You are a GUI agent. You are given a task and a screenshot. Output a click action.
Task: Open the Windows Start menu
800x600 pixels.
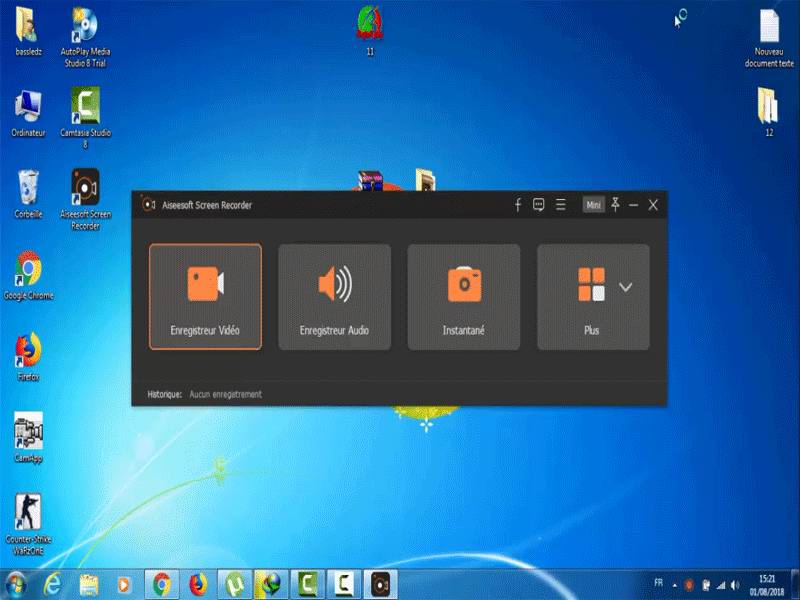pos(15,585)
